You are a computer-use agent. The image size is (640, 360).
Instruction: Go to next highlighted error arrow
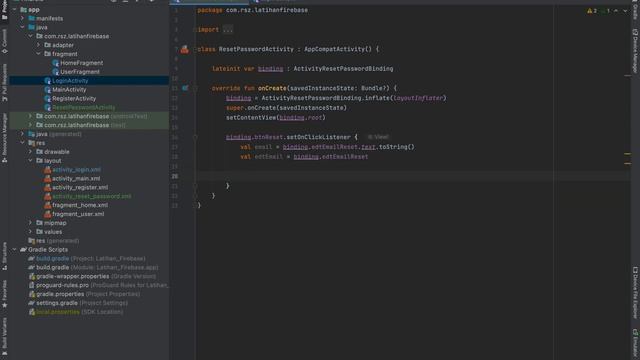click(x=625, y=11)
